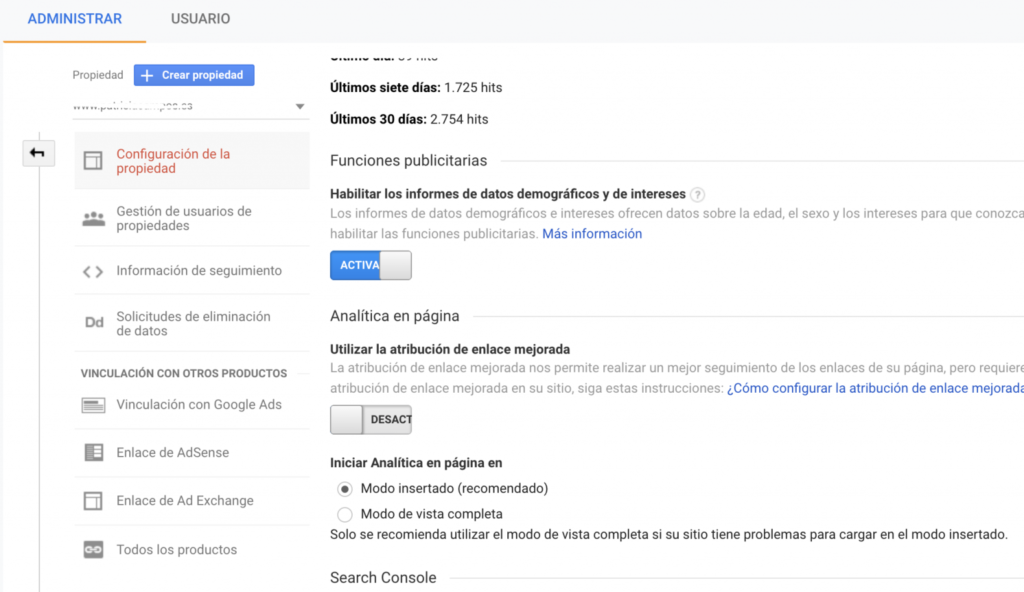1024x592 pixels.
Task: Click the back arrow icon in sidebar
Action: point(37,153)
